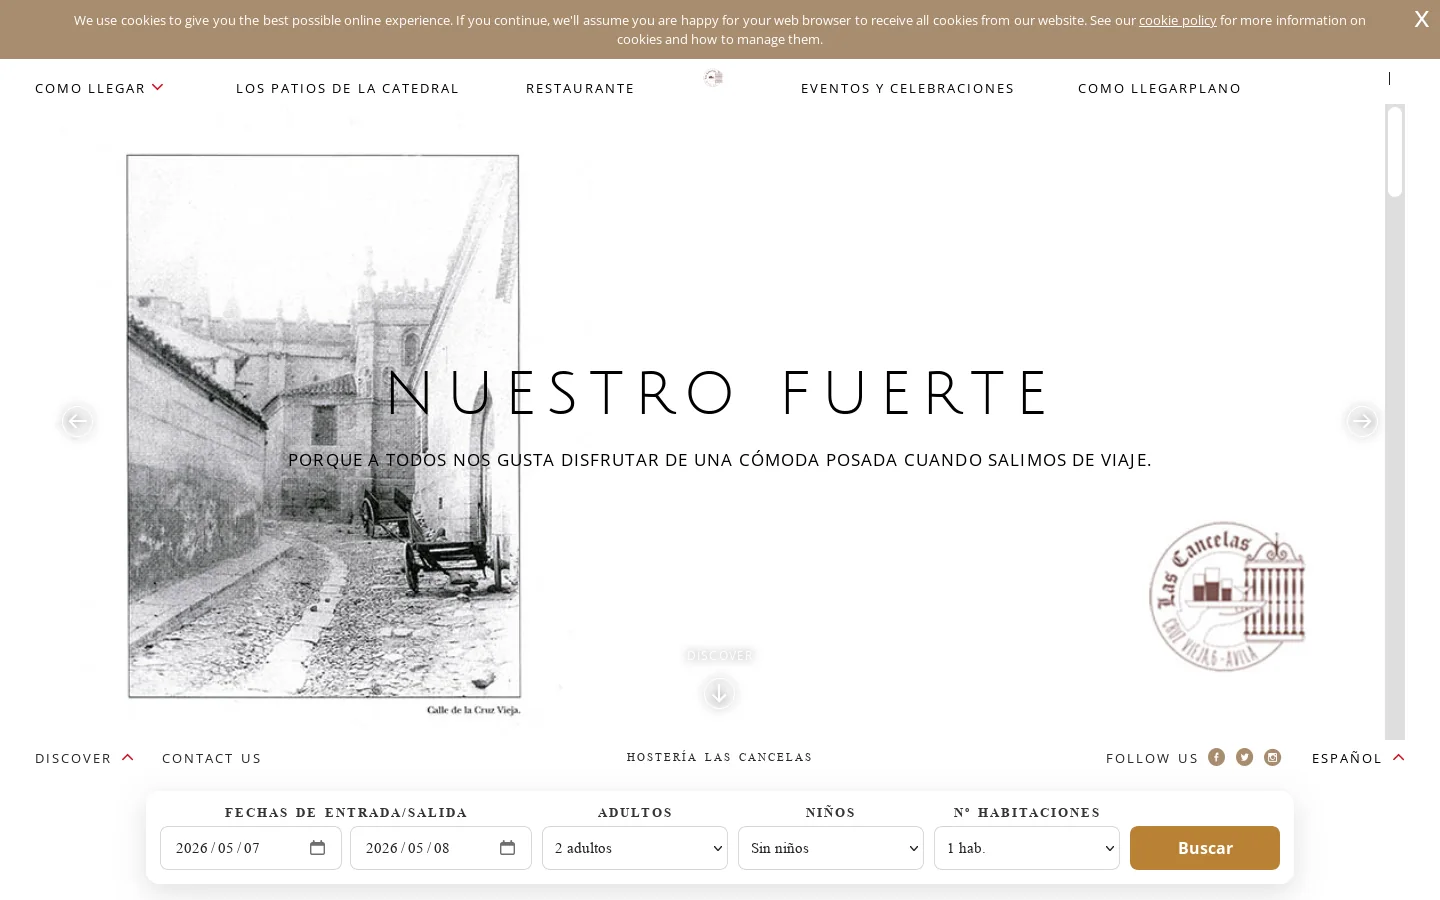Open the Instagram profile icon
This screenshot has width=1440, height=900.
[x=1272, y=757]
